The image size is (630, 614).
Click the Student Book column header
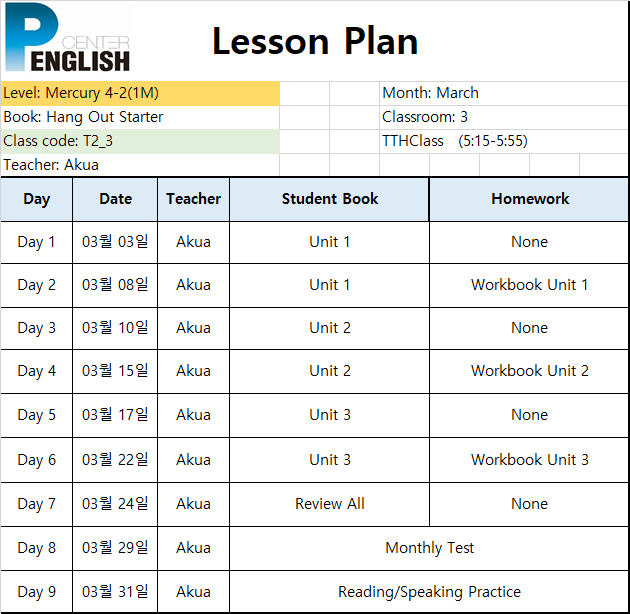[x=329, y=199]
